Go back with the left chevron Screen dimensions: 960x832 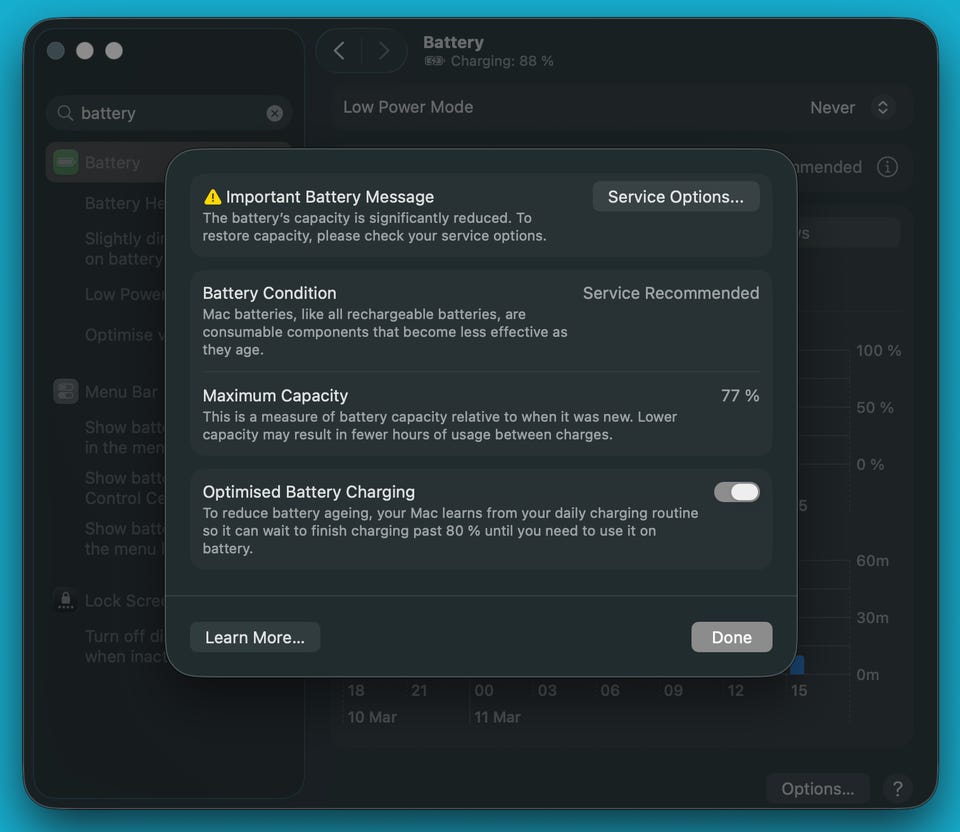[339, 51]
